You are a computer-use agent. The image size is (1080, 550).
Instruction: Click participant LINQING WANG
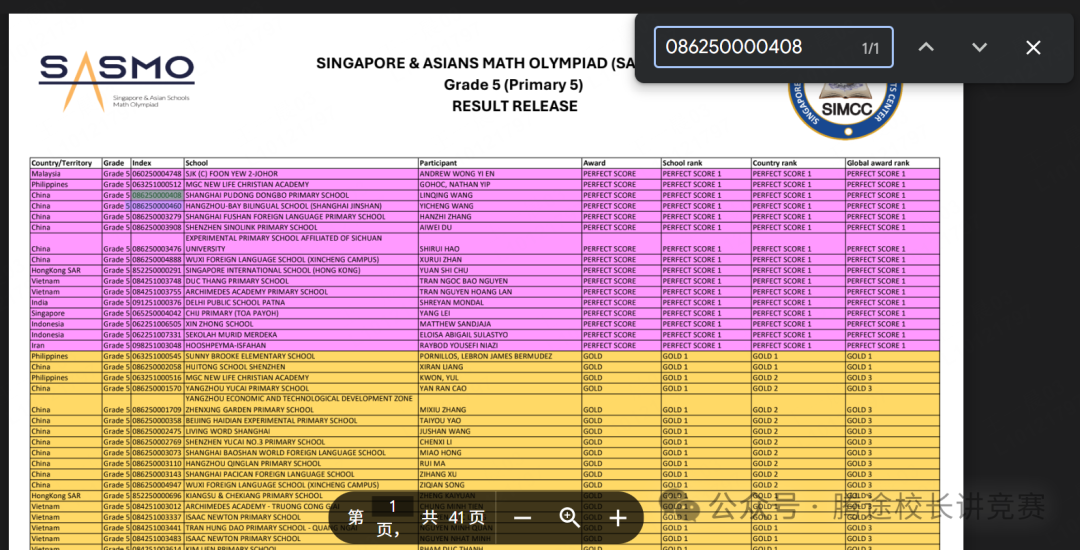tap(446, 195)
